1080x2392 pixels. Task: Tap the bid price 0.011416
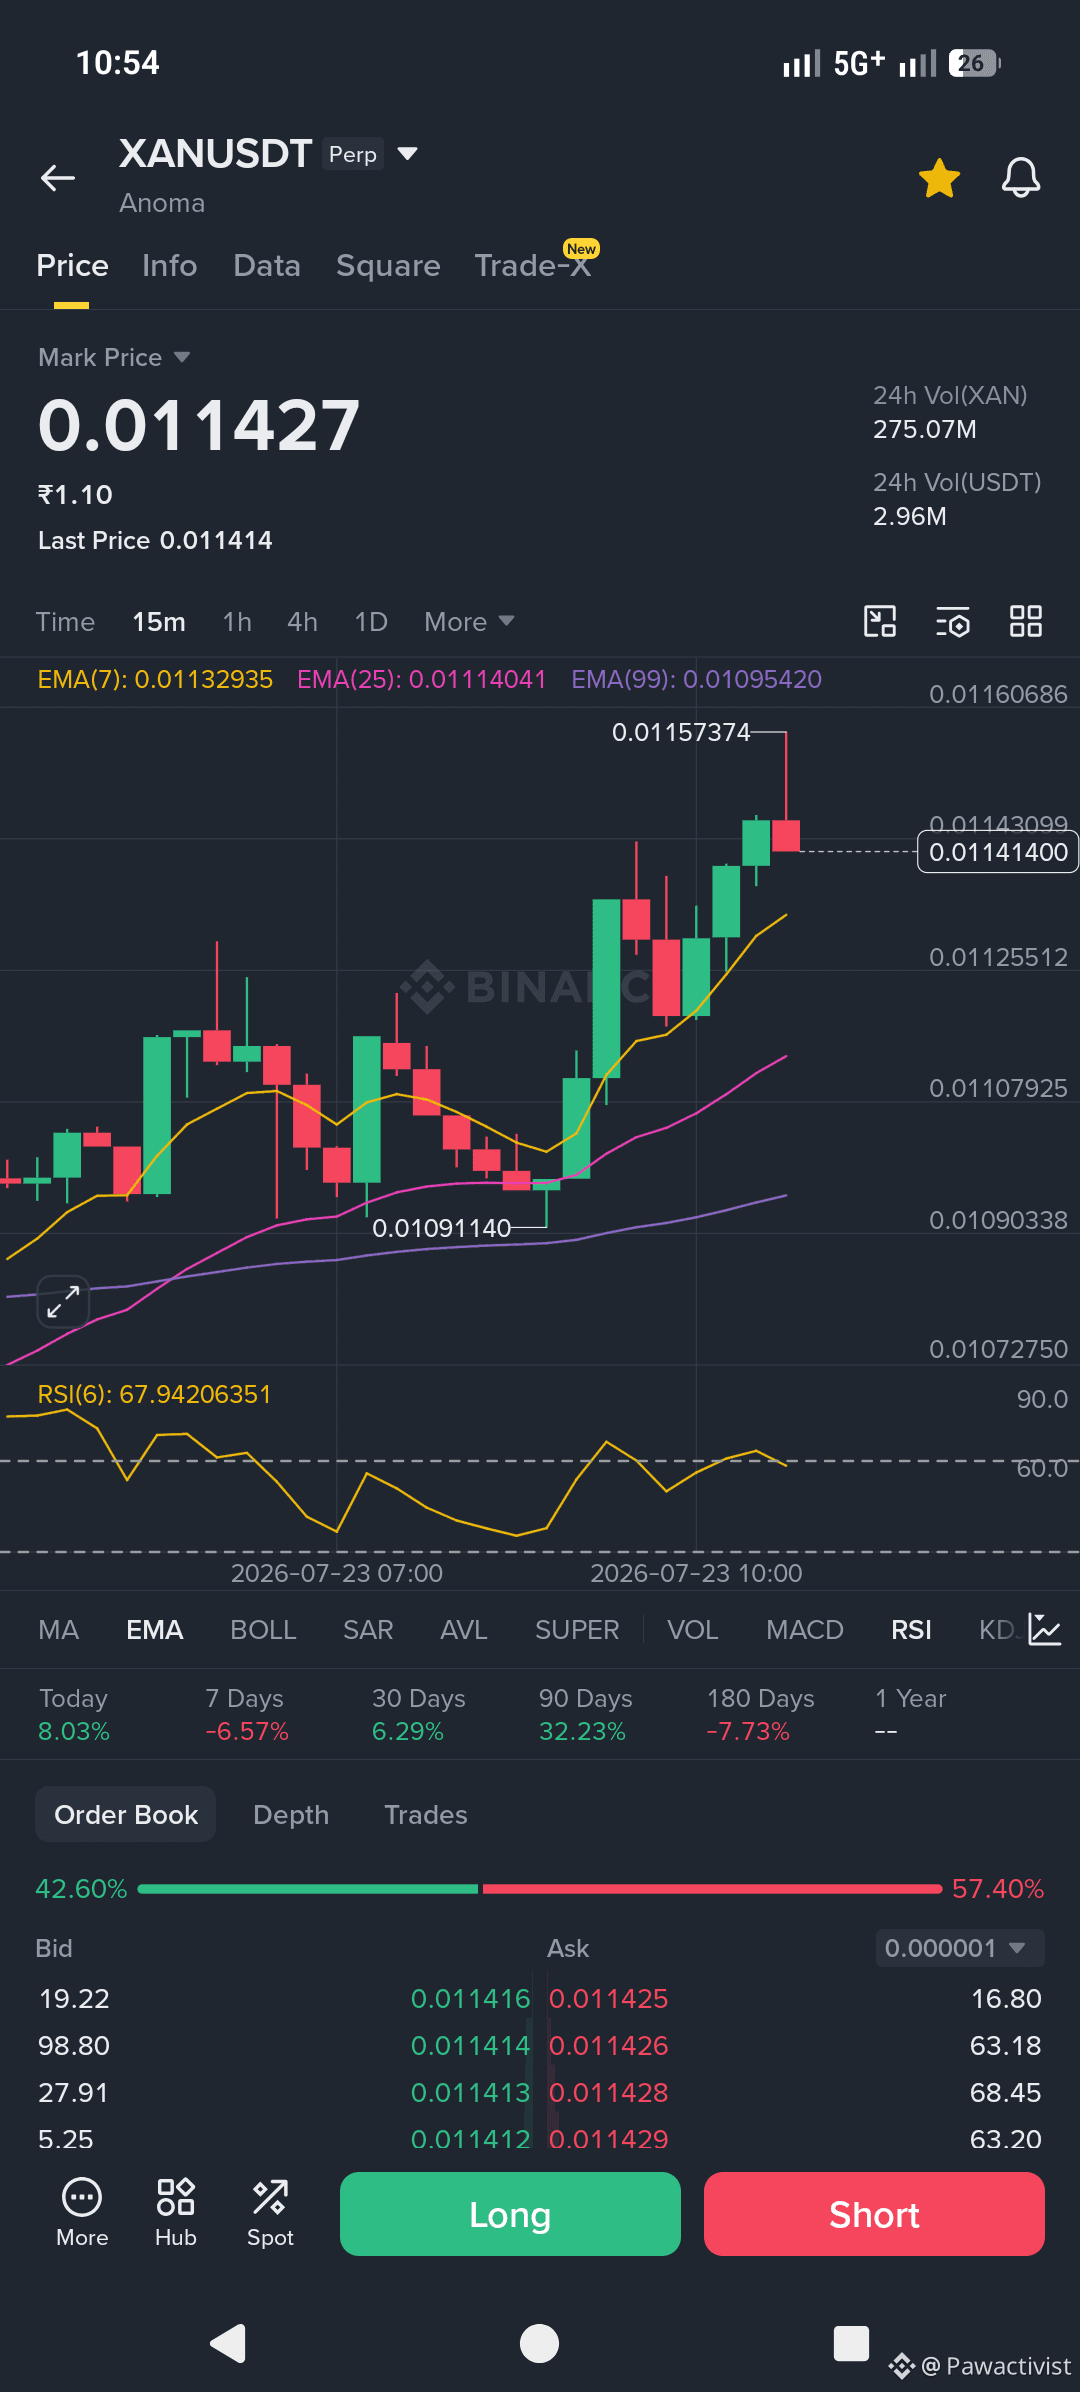[470, 1999]
